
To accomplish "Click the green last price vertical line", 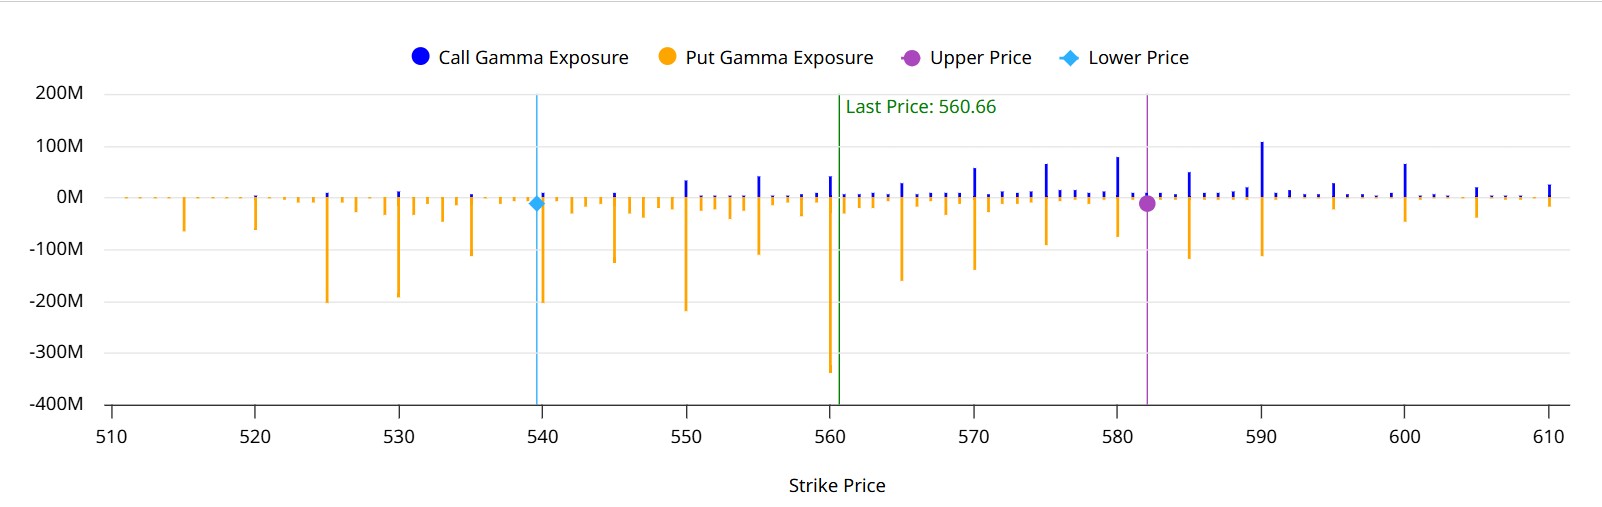I will (839, 300).
